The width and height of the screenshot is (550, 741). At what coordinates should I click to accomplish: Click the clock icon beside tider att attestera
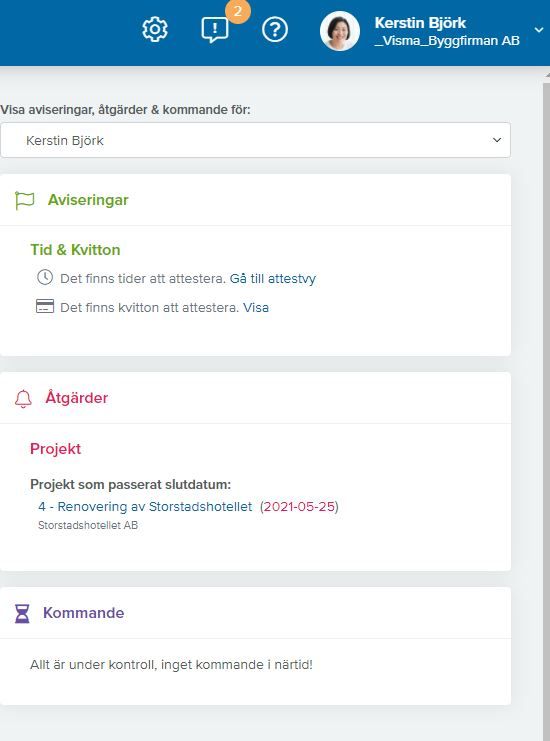pyautogui.click(x=45, y=277)
